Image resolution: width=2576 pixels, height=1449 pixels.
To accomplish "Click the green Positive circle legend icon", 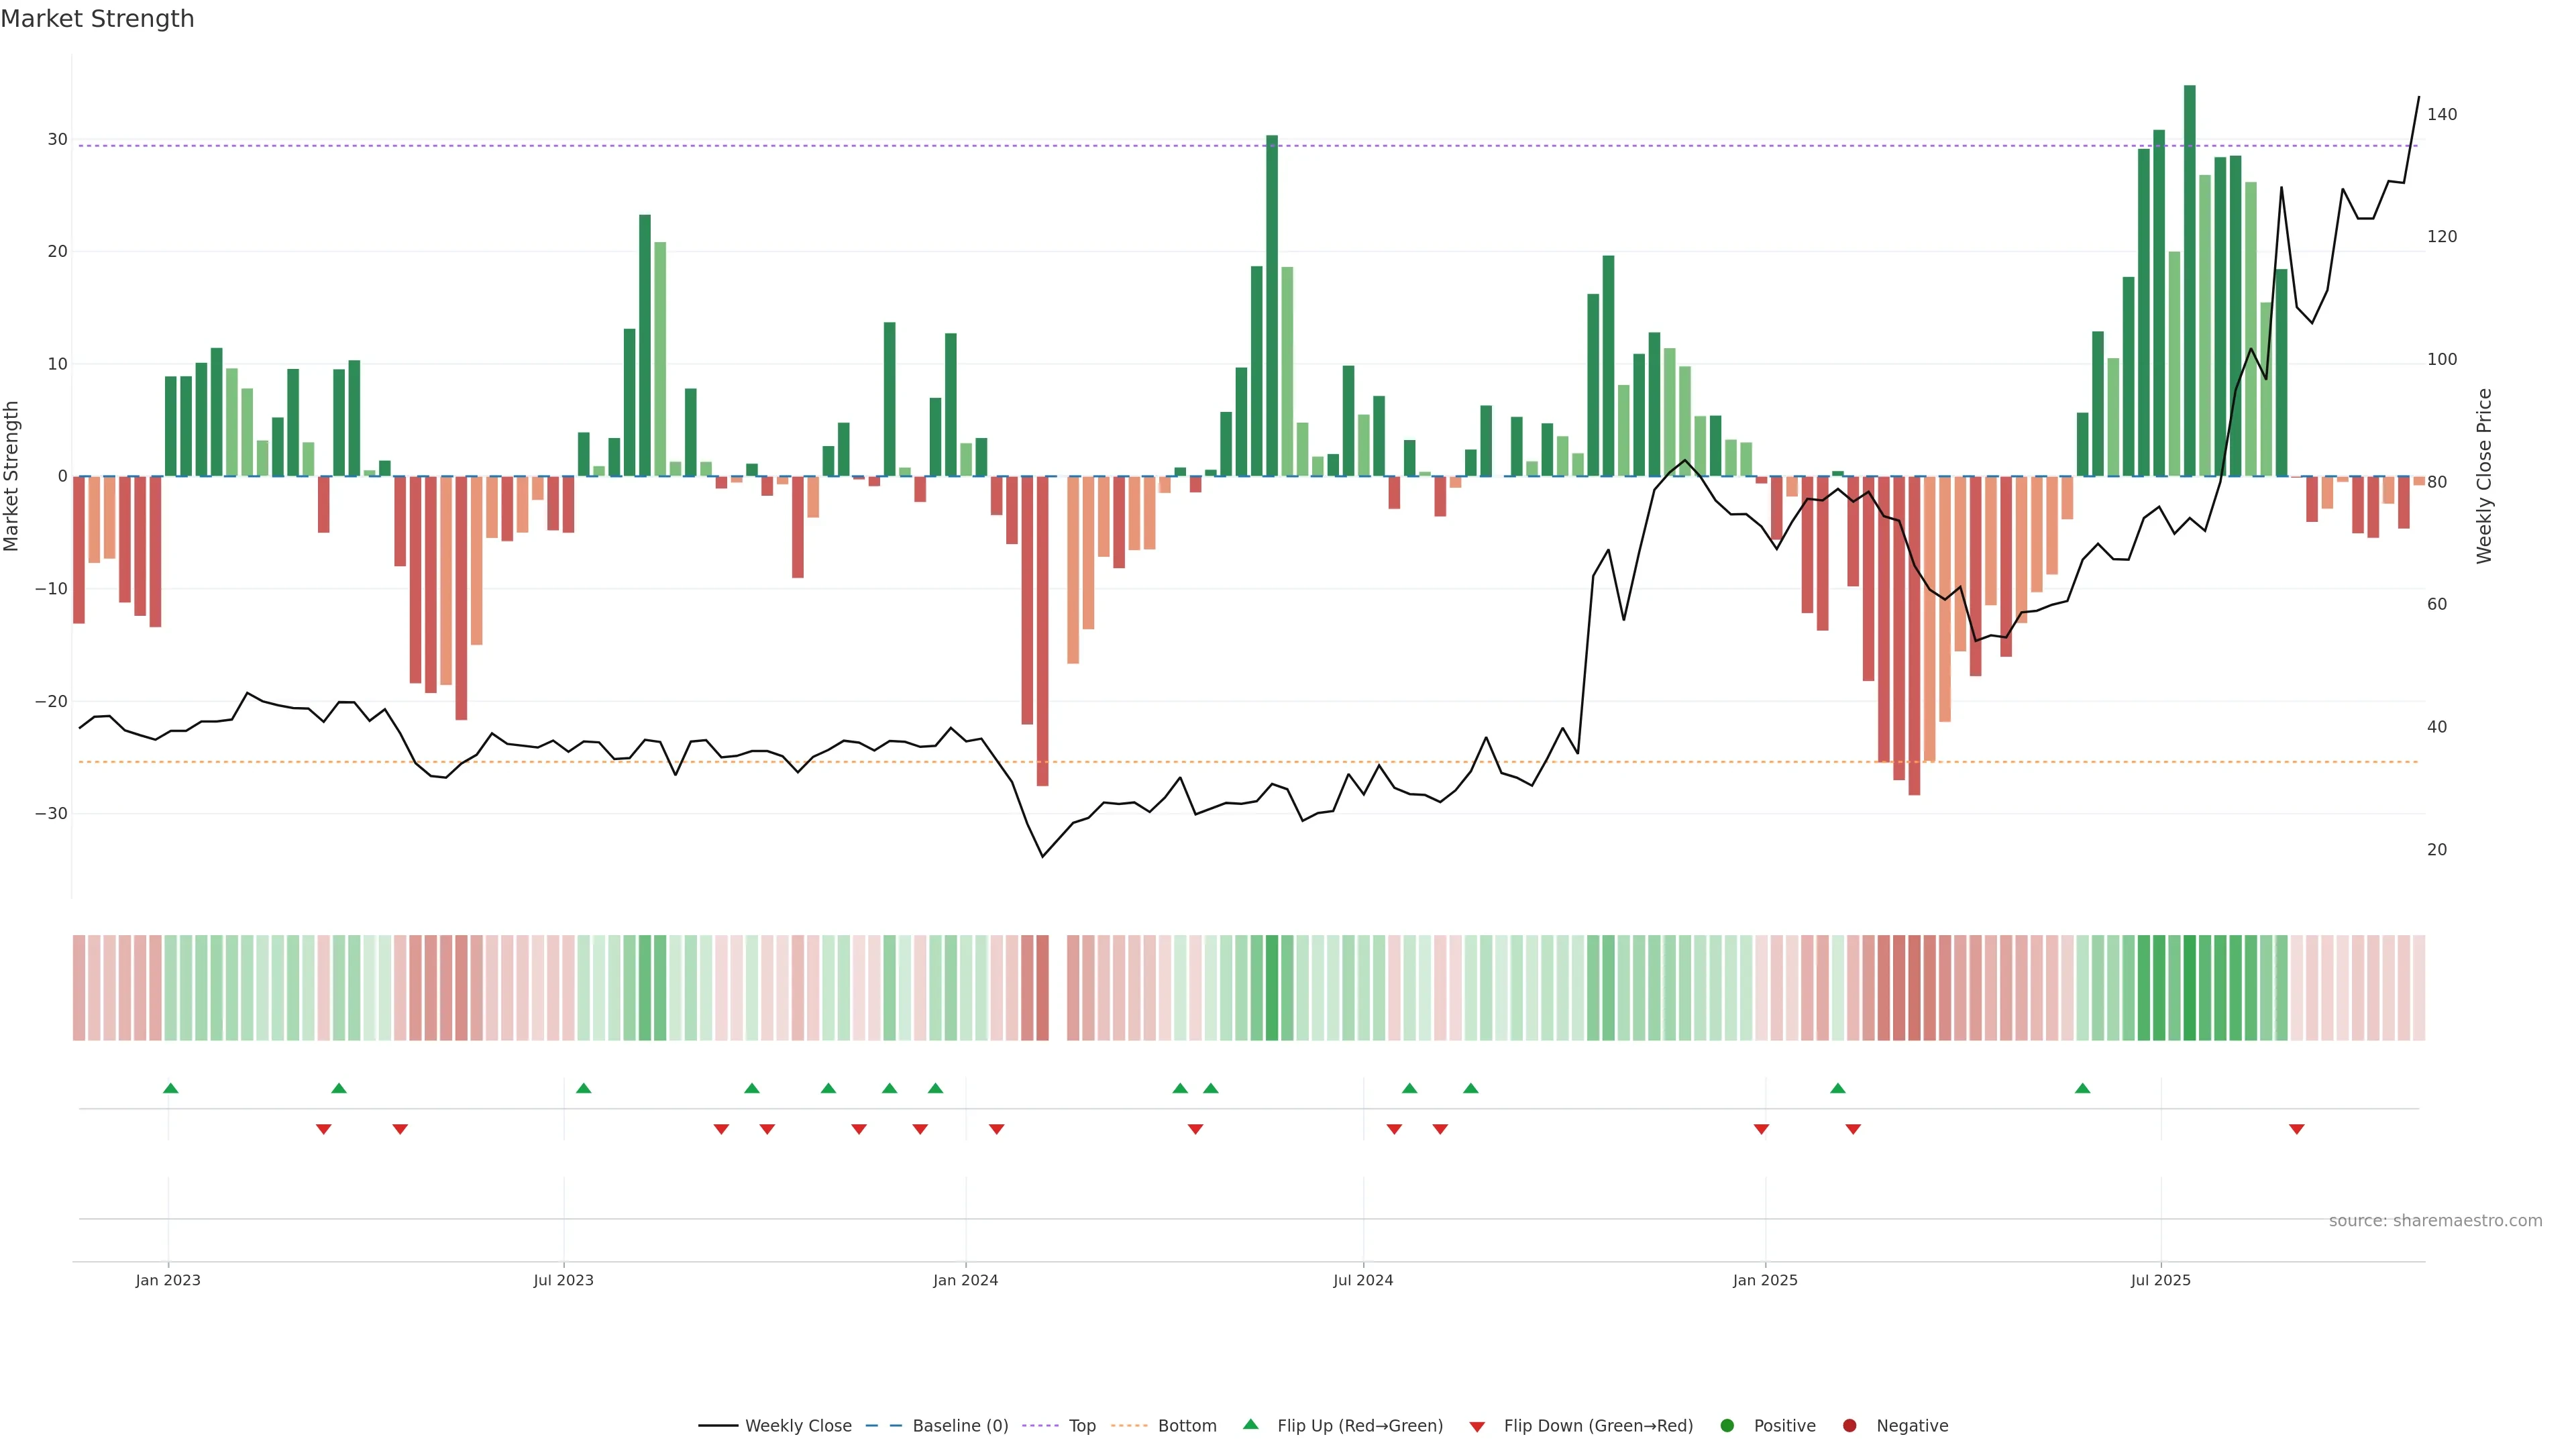I will coord(1727,1426).
